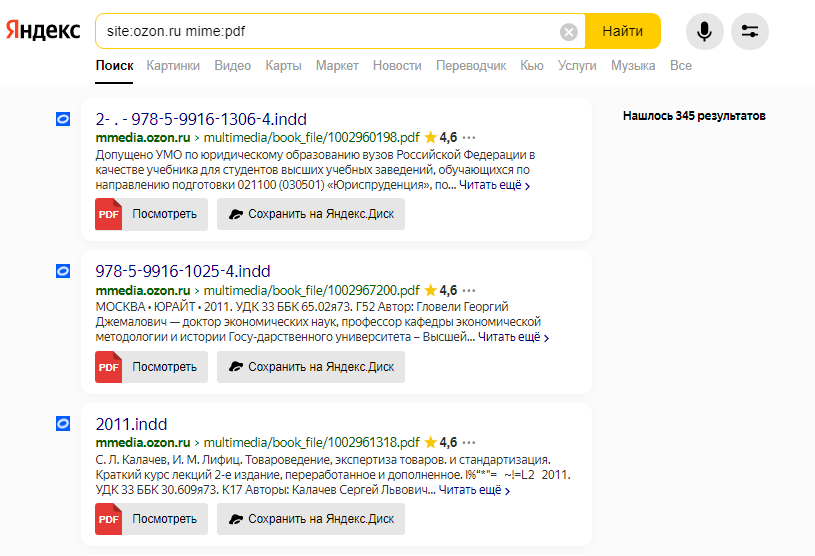Screen dimensions: 815x556
Task: Start voice search with microphone icon
Action: [x=704, y=31]
